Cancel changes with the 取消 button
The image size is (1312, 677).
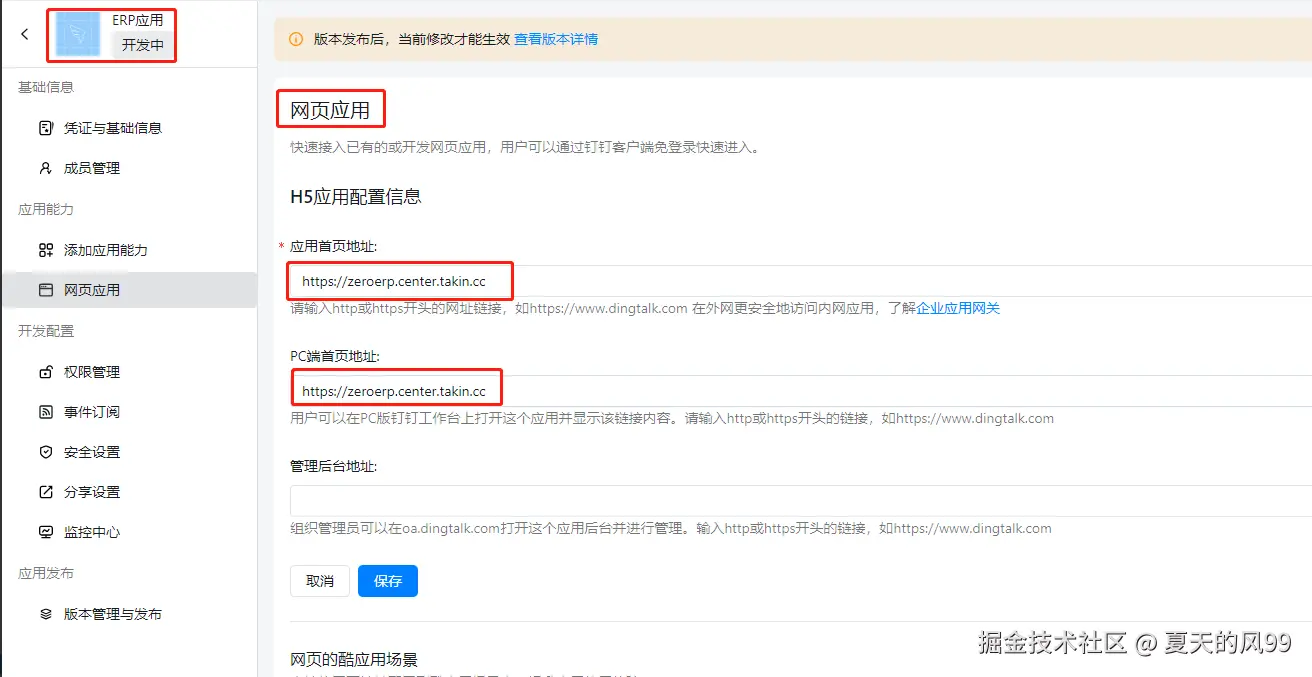click(319, 580)
